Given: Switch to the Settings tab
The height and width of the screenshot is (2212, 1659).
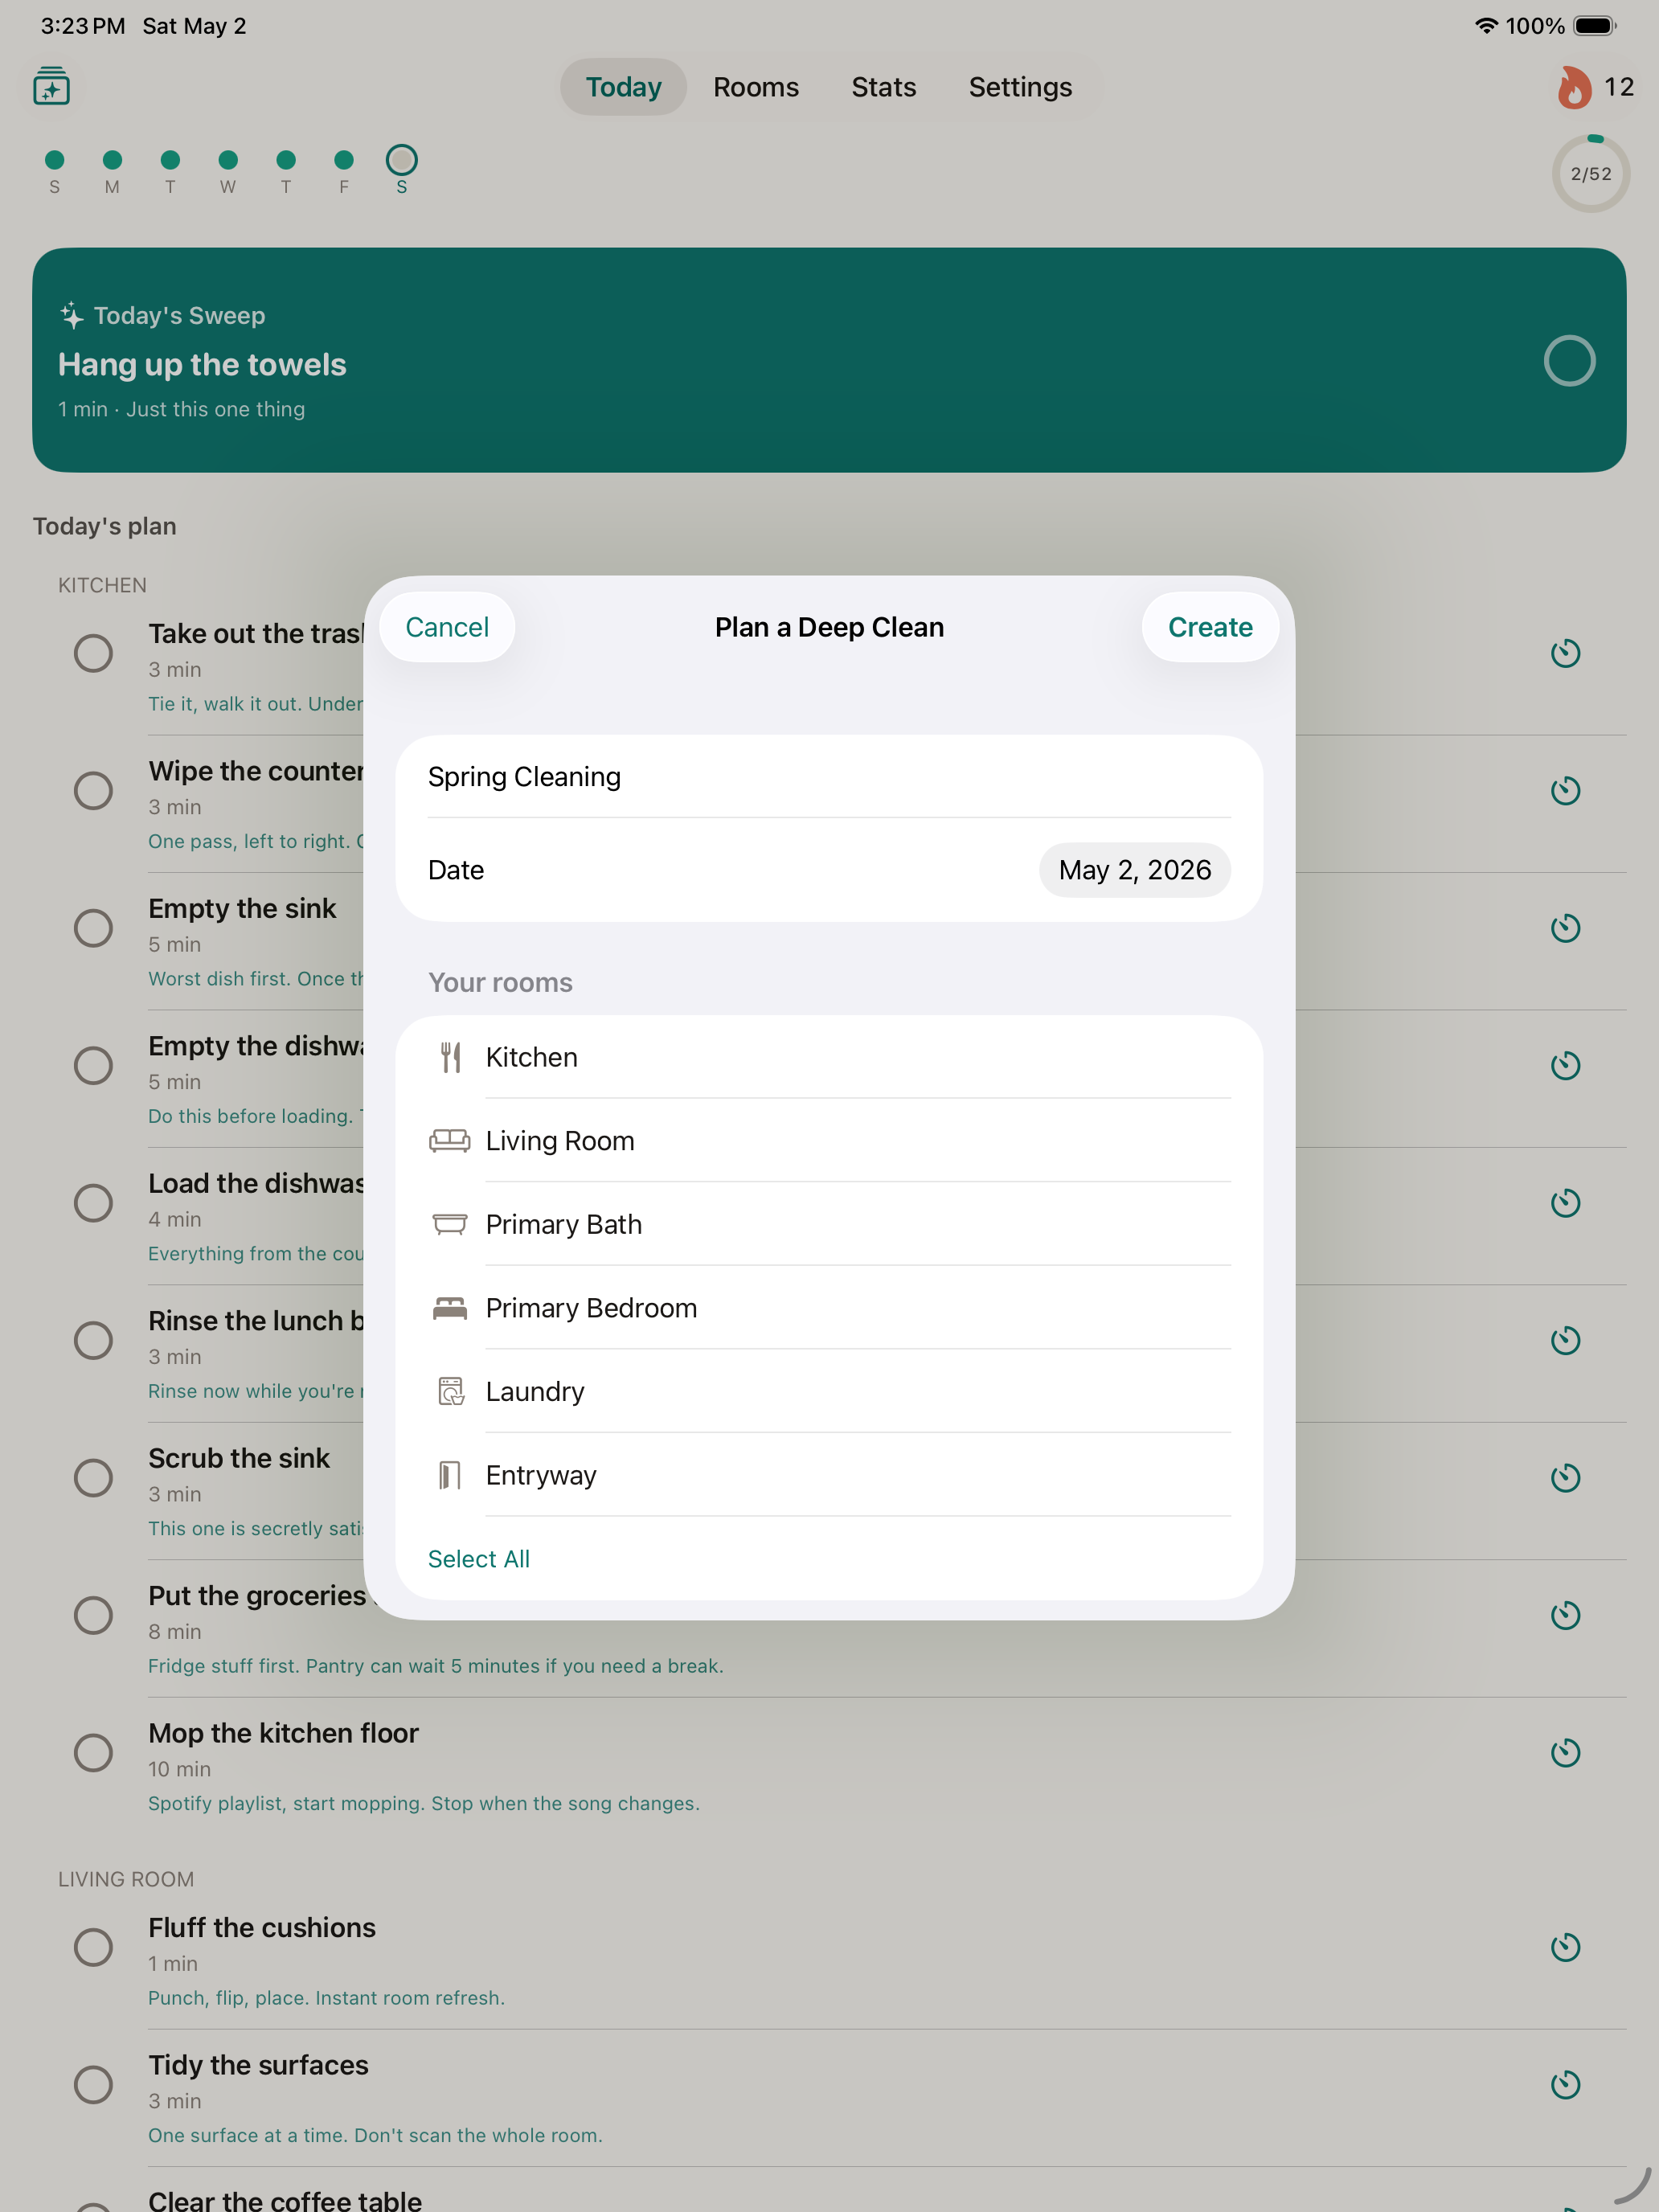Looking at the screenshot, I should 1020,87.
